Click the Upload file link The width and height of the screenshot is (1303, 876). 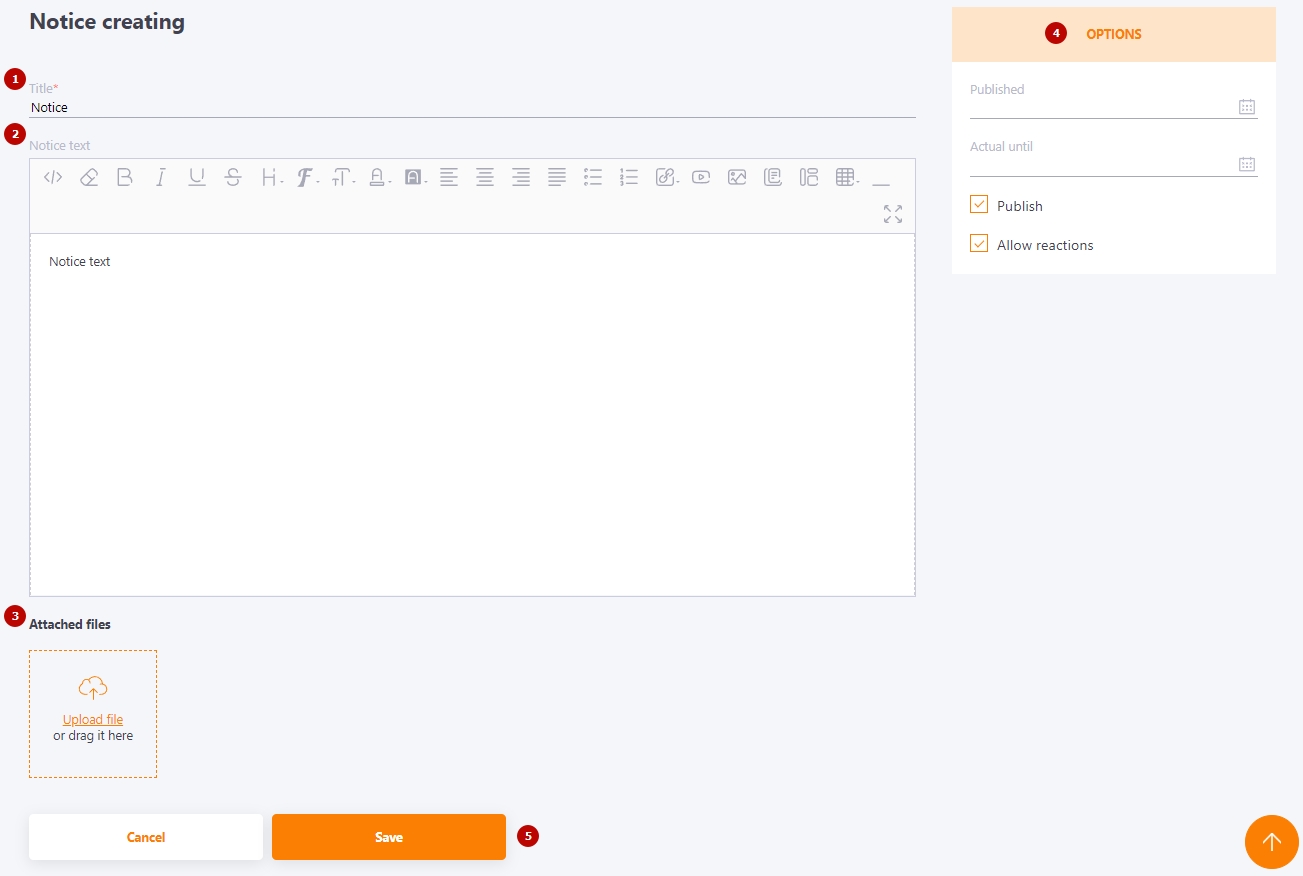[93, 719]
